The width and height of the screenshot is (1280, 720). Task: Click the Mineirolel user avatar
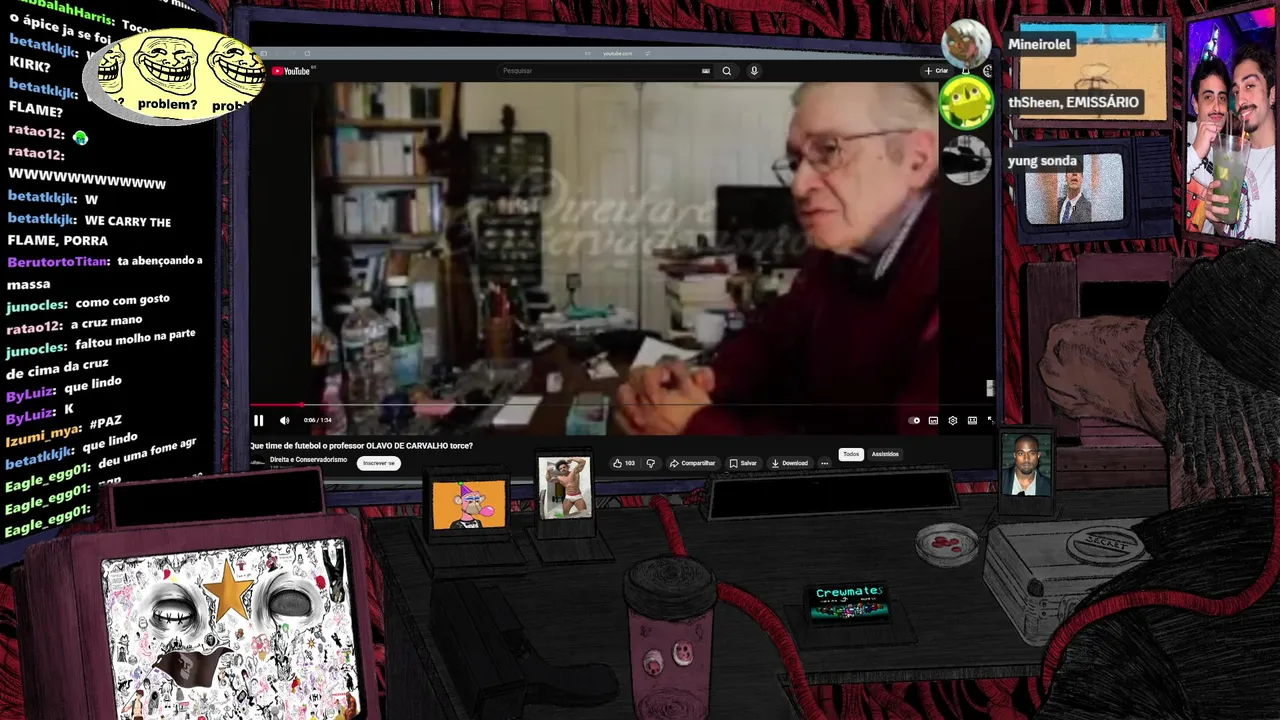pyautogui.click(x=966, y=43)
